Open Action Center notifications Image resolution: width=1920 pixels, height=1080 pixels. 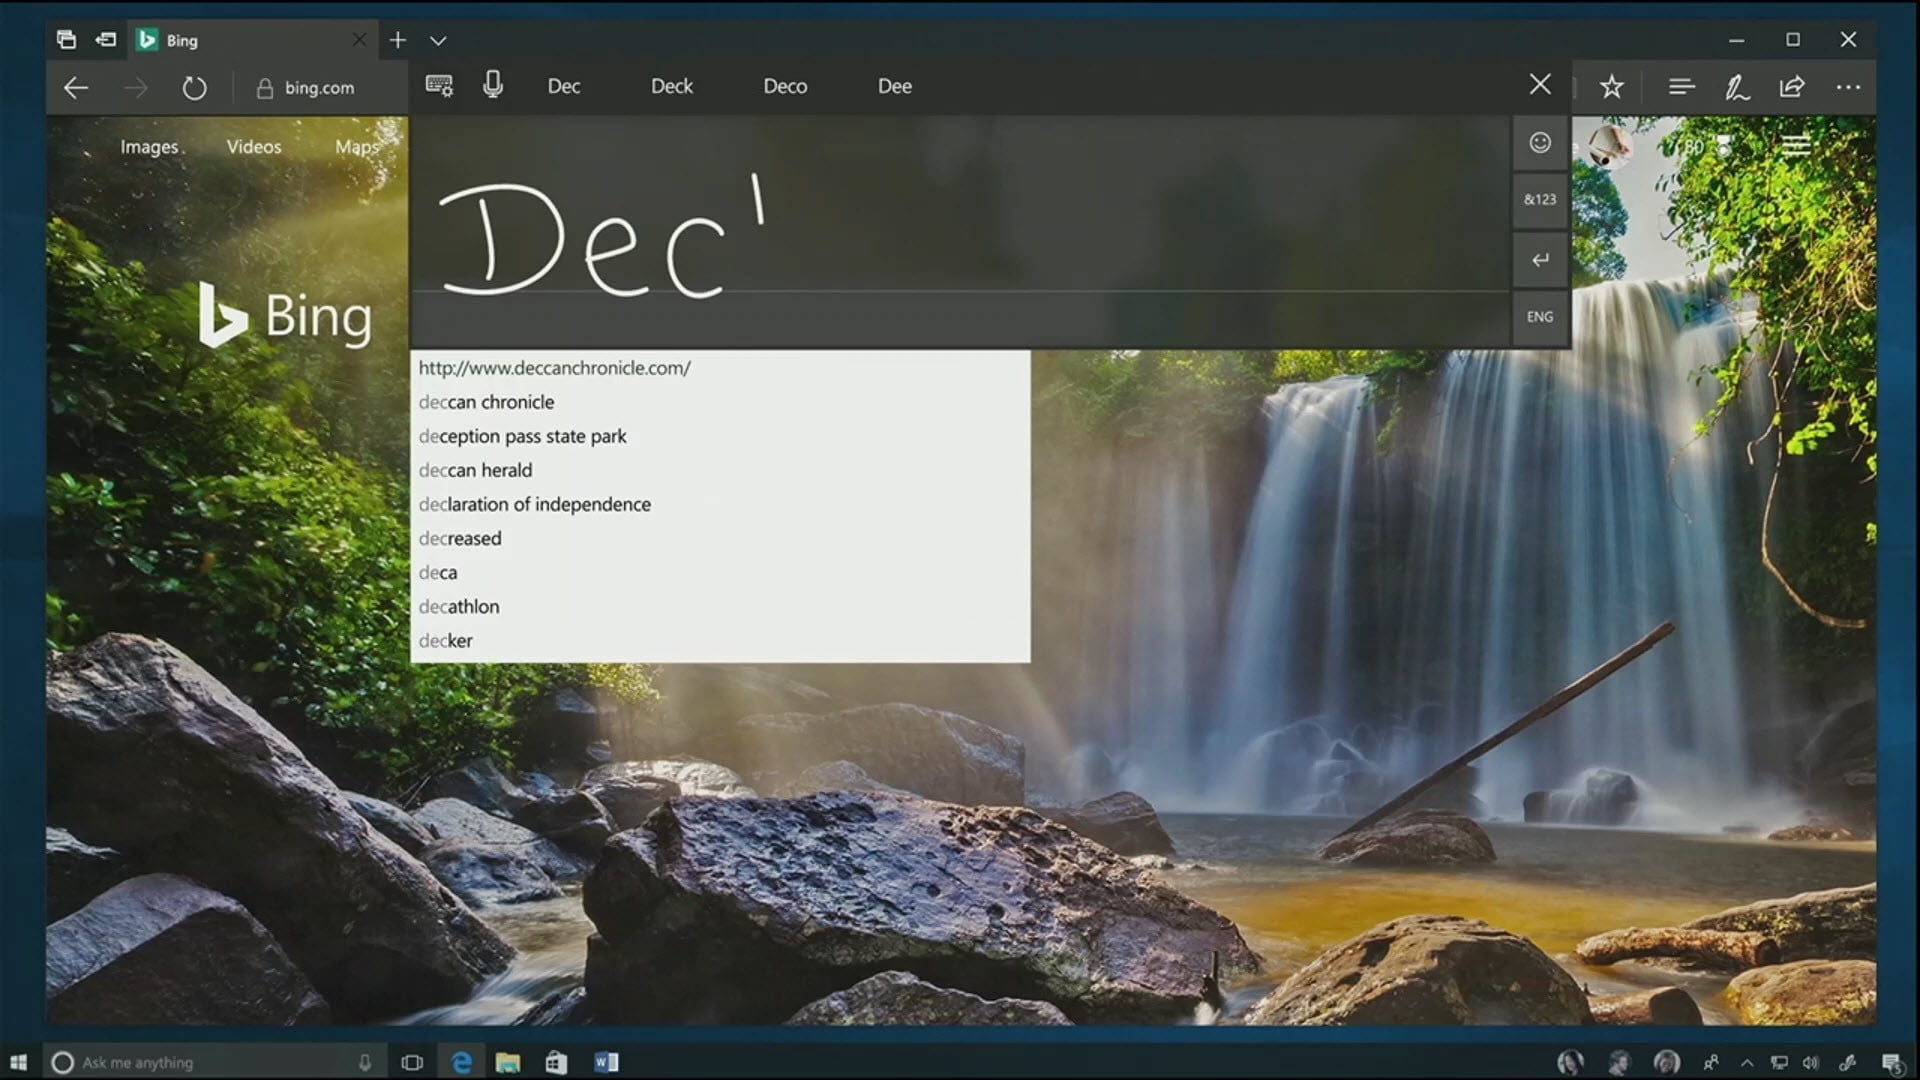point(1892,1063)
